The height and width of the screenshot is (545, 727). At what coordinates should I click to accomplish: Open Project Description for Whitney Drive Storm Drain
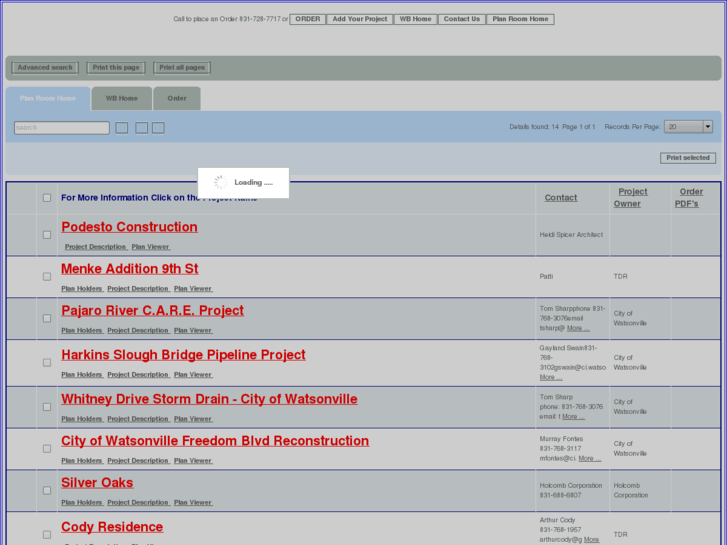pyautogui.click(x=138, y=419)
